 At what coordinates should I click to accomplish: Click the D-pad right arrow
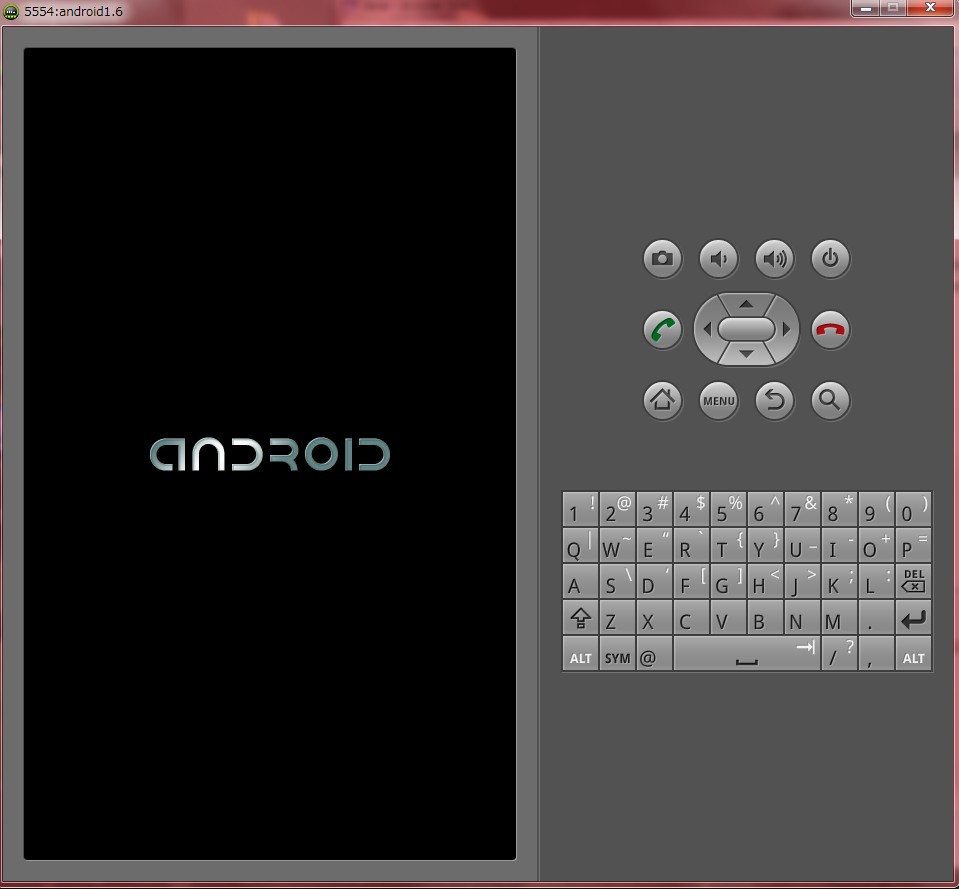tap(787, 330)
